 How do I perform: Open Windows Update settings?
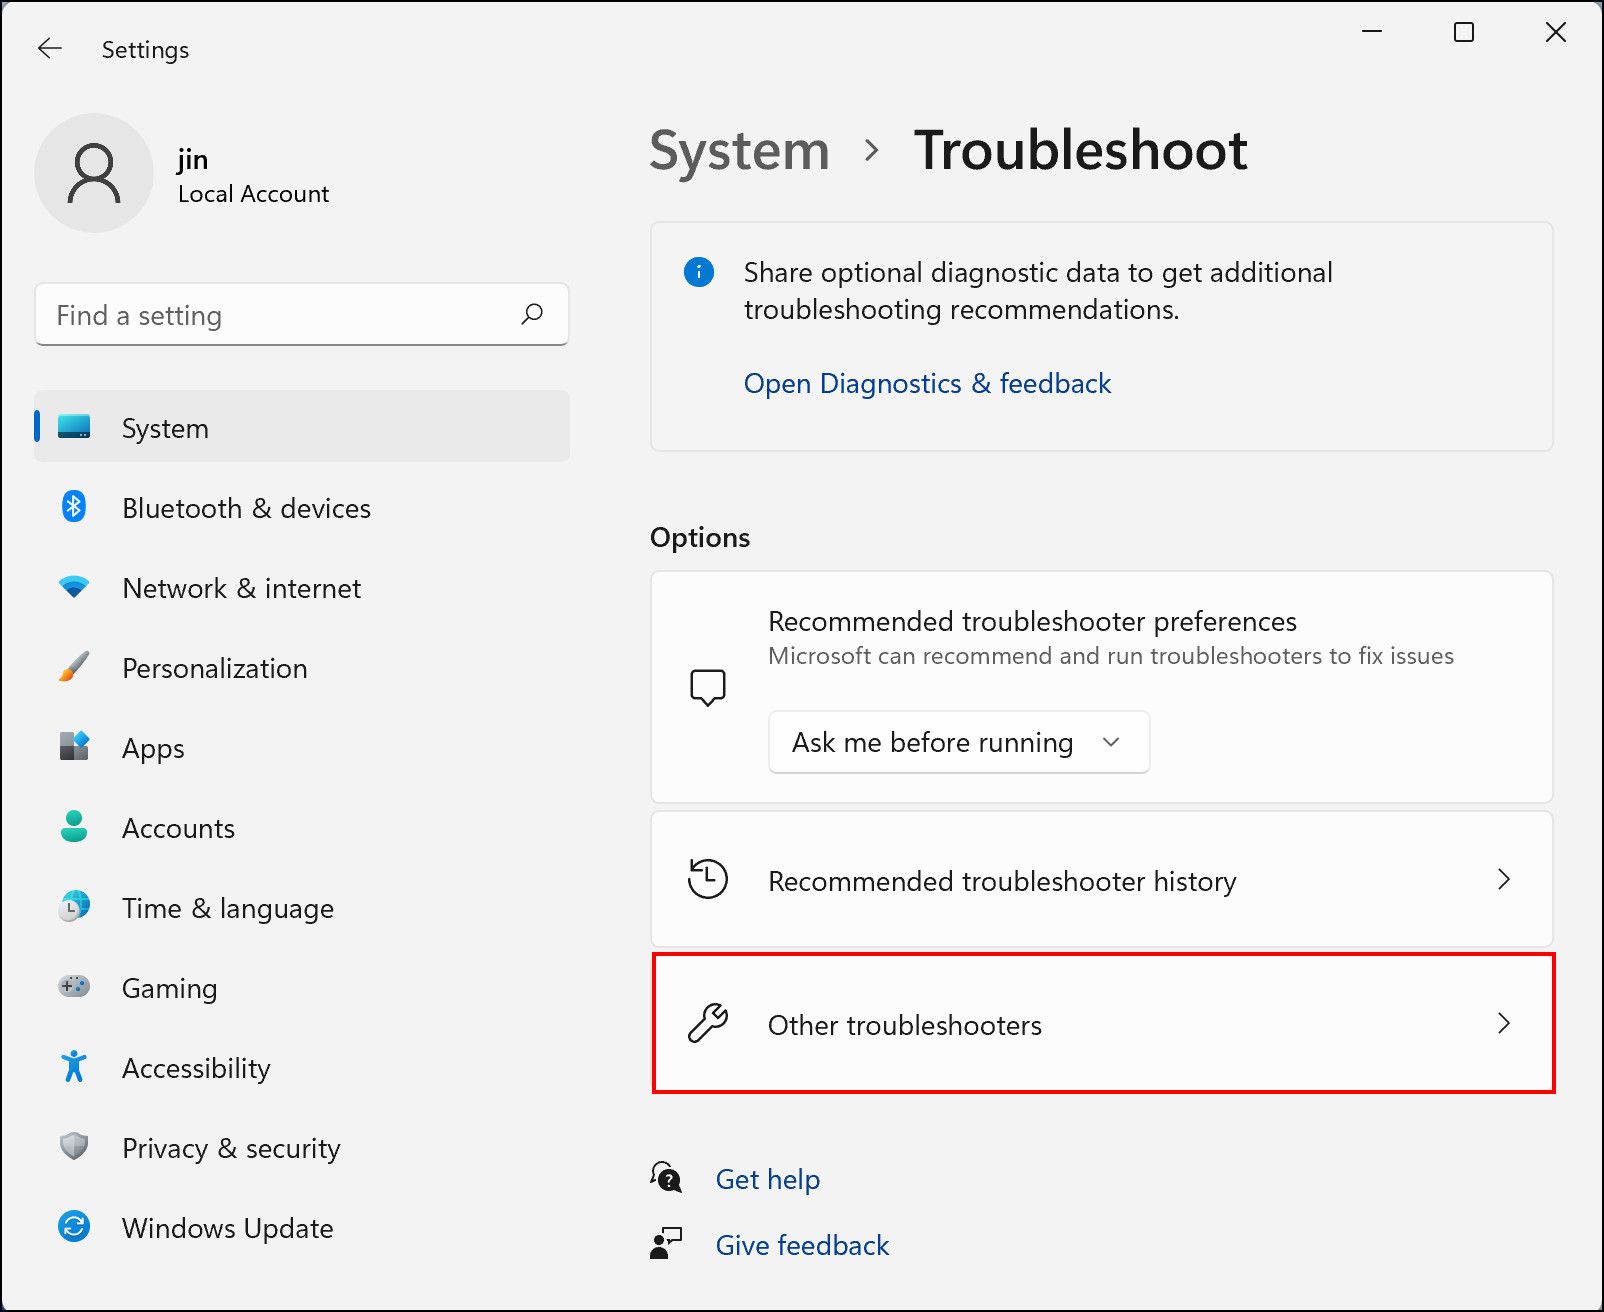[x=227, y=1228]
